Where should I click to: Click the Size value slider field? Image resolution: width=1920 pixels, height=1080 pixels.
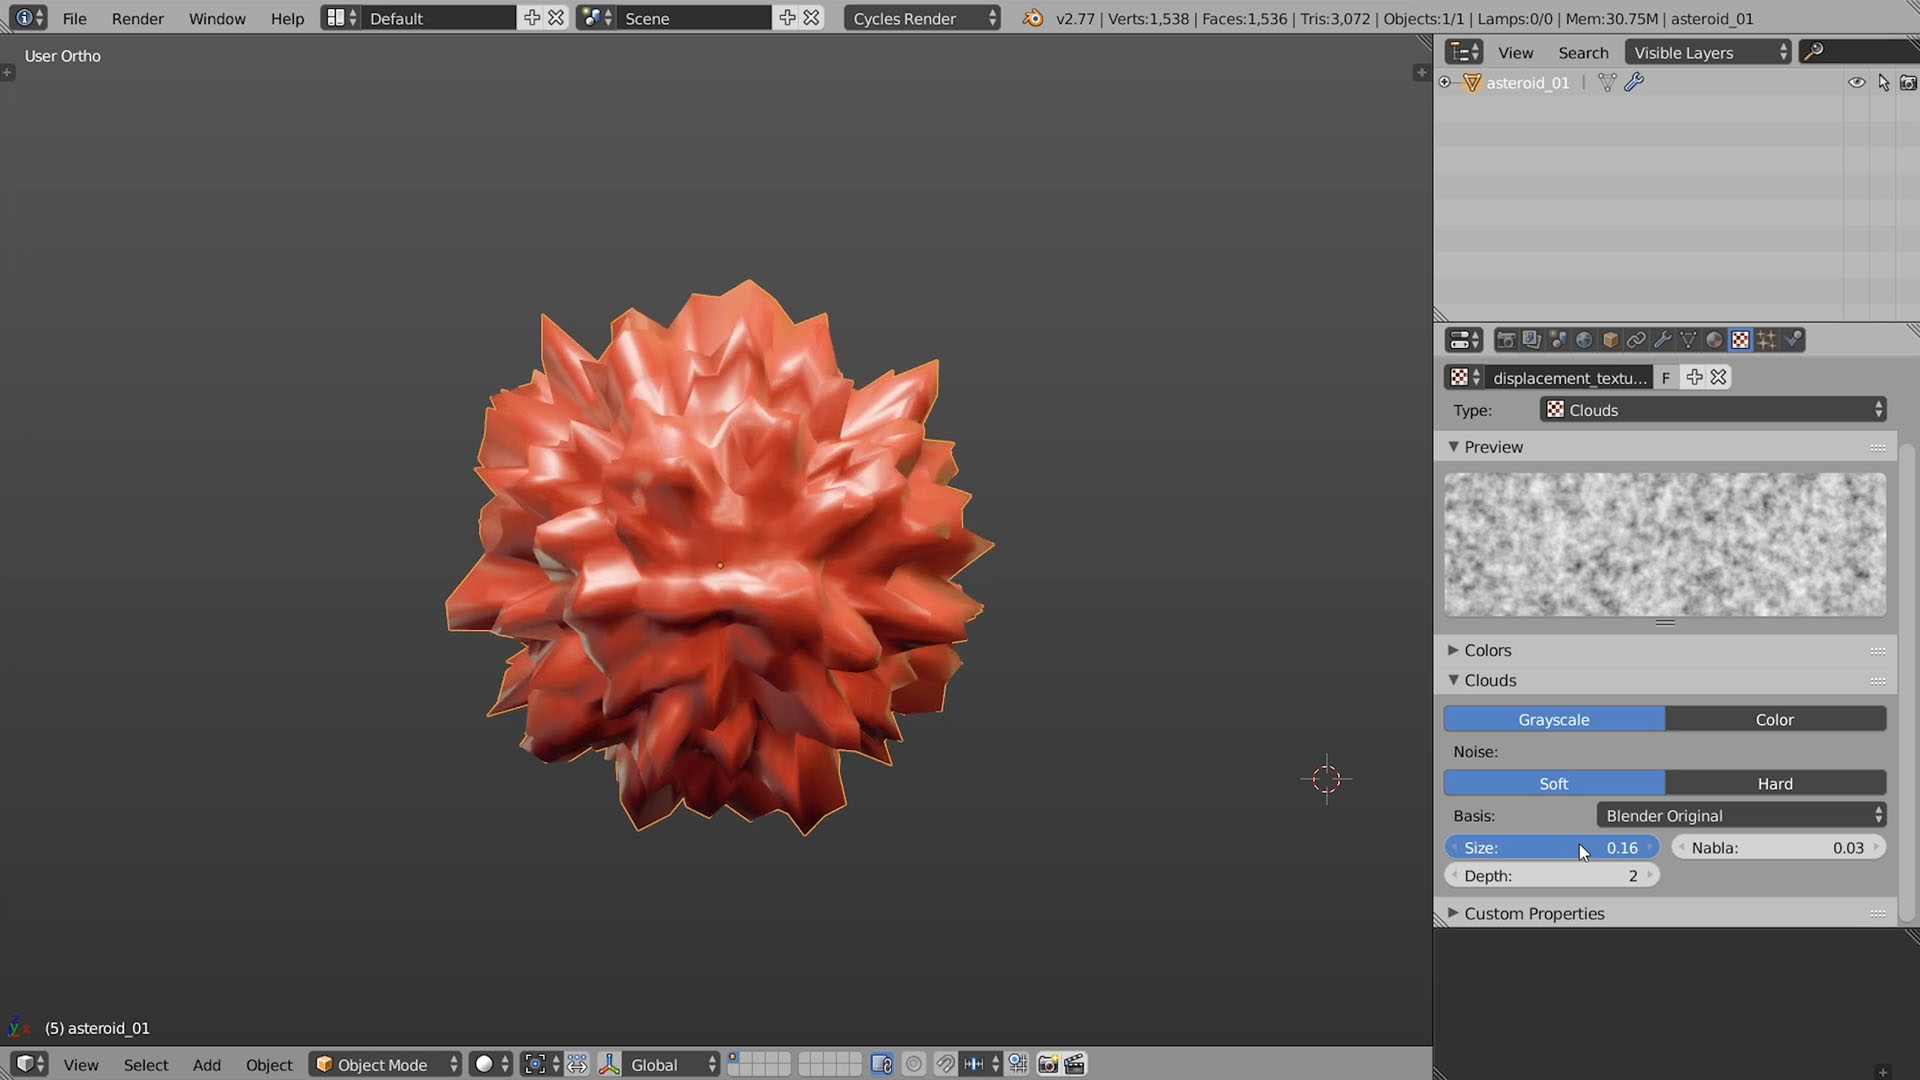[1551, 847]
